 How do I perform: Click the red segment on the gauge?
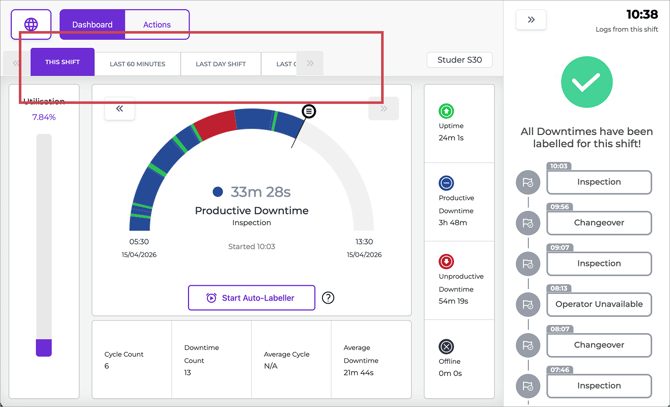(214, 125)
